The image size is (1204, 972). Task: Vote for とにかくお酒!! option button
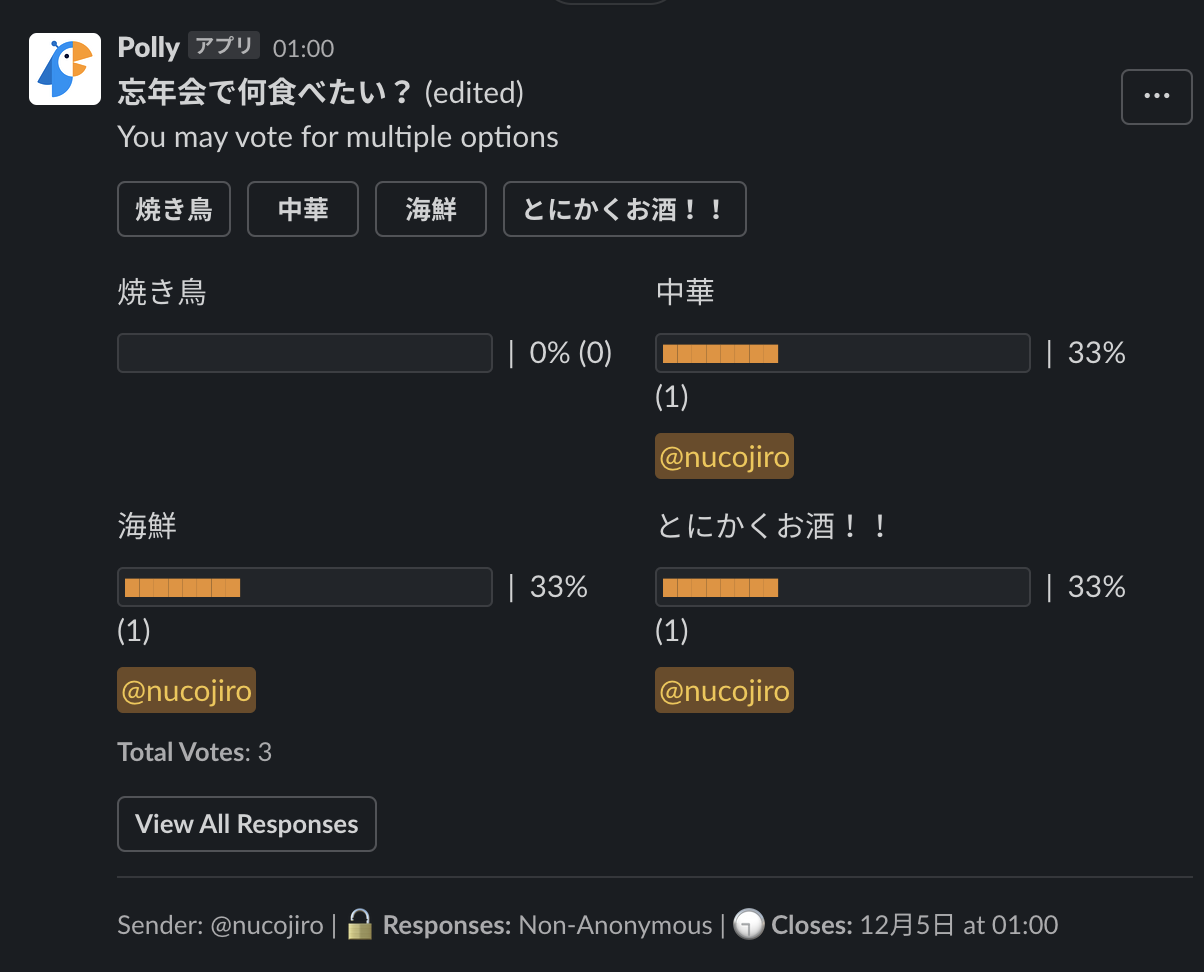point(624,209)
